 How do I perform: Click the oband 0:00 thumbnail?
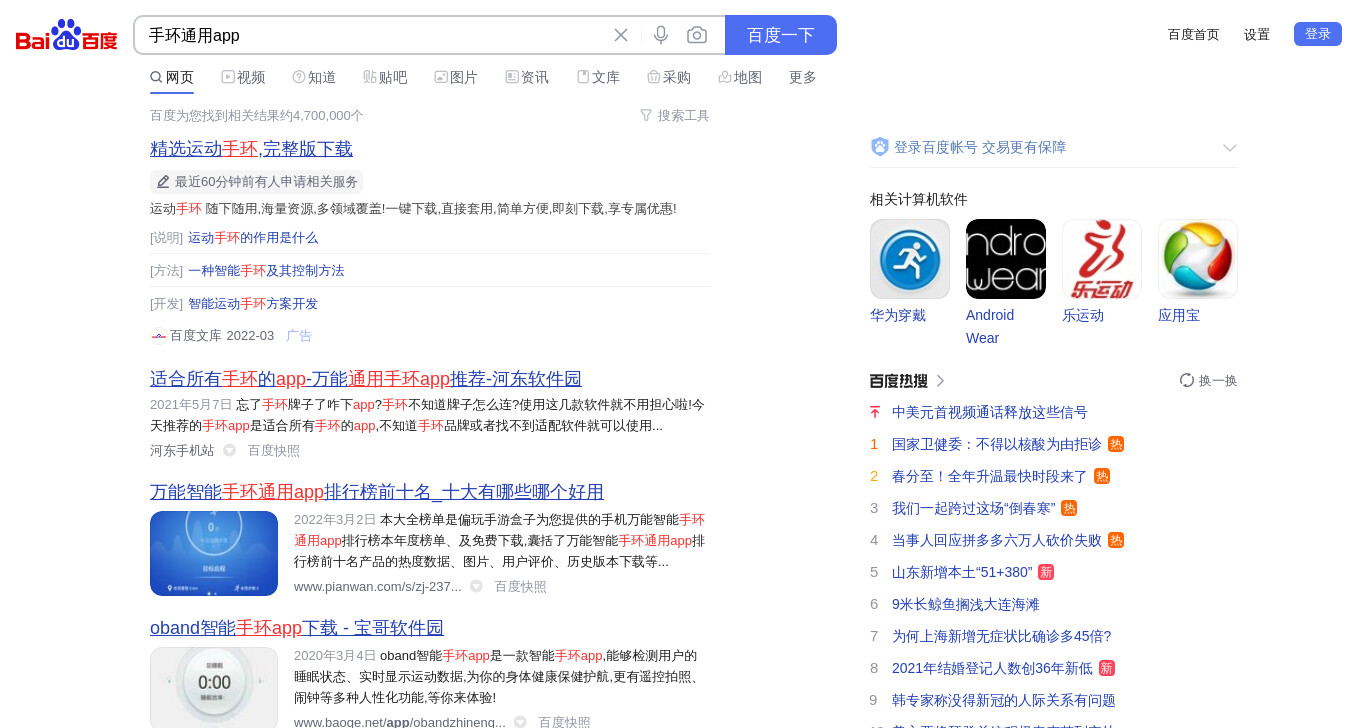214,687
